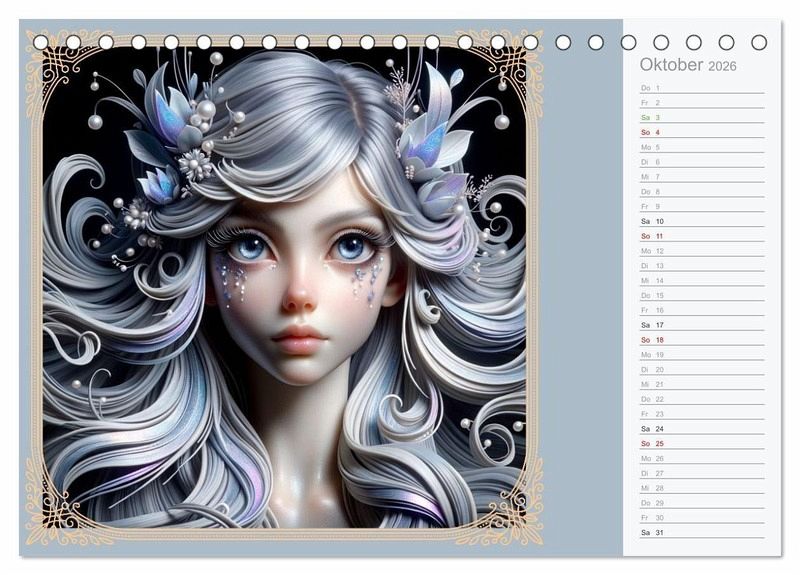Click the year "2026" in the header
The height and width of the screenshot is (575, 800).
[x=722, y=66]
